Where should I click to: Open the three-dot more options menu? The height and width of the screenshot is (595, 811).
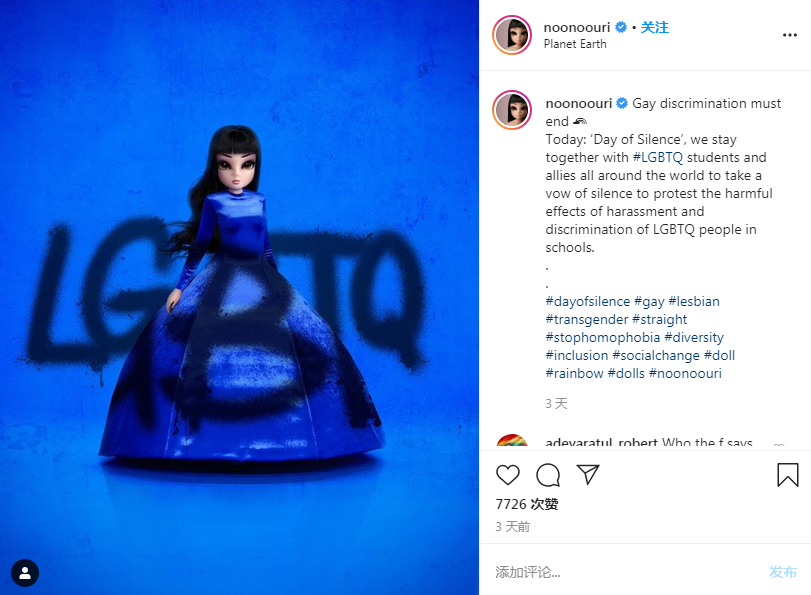pyautogui.click(x=790, y=35)
